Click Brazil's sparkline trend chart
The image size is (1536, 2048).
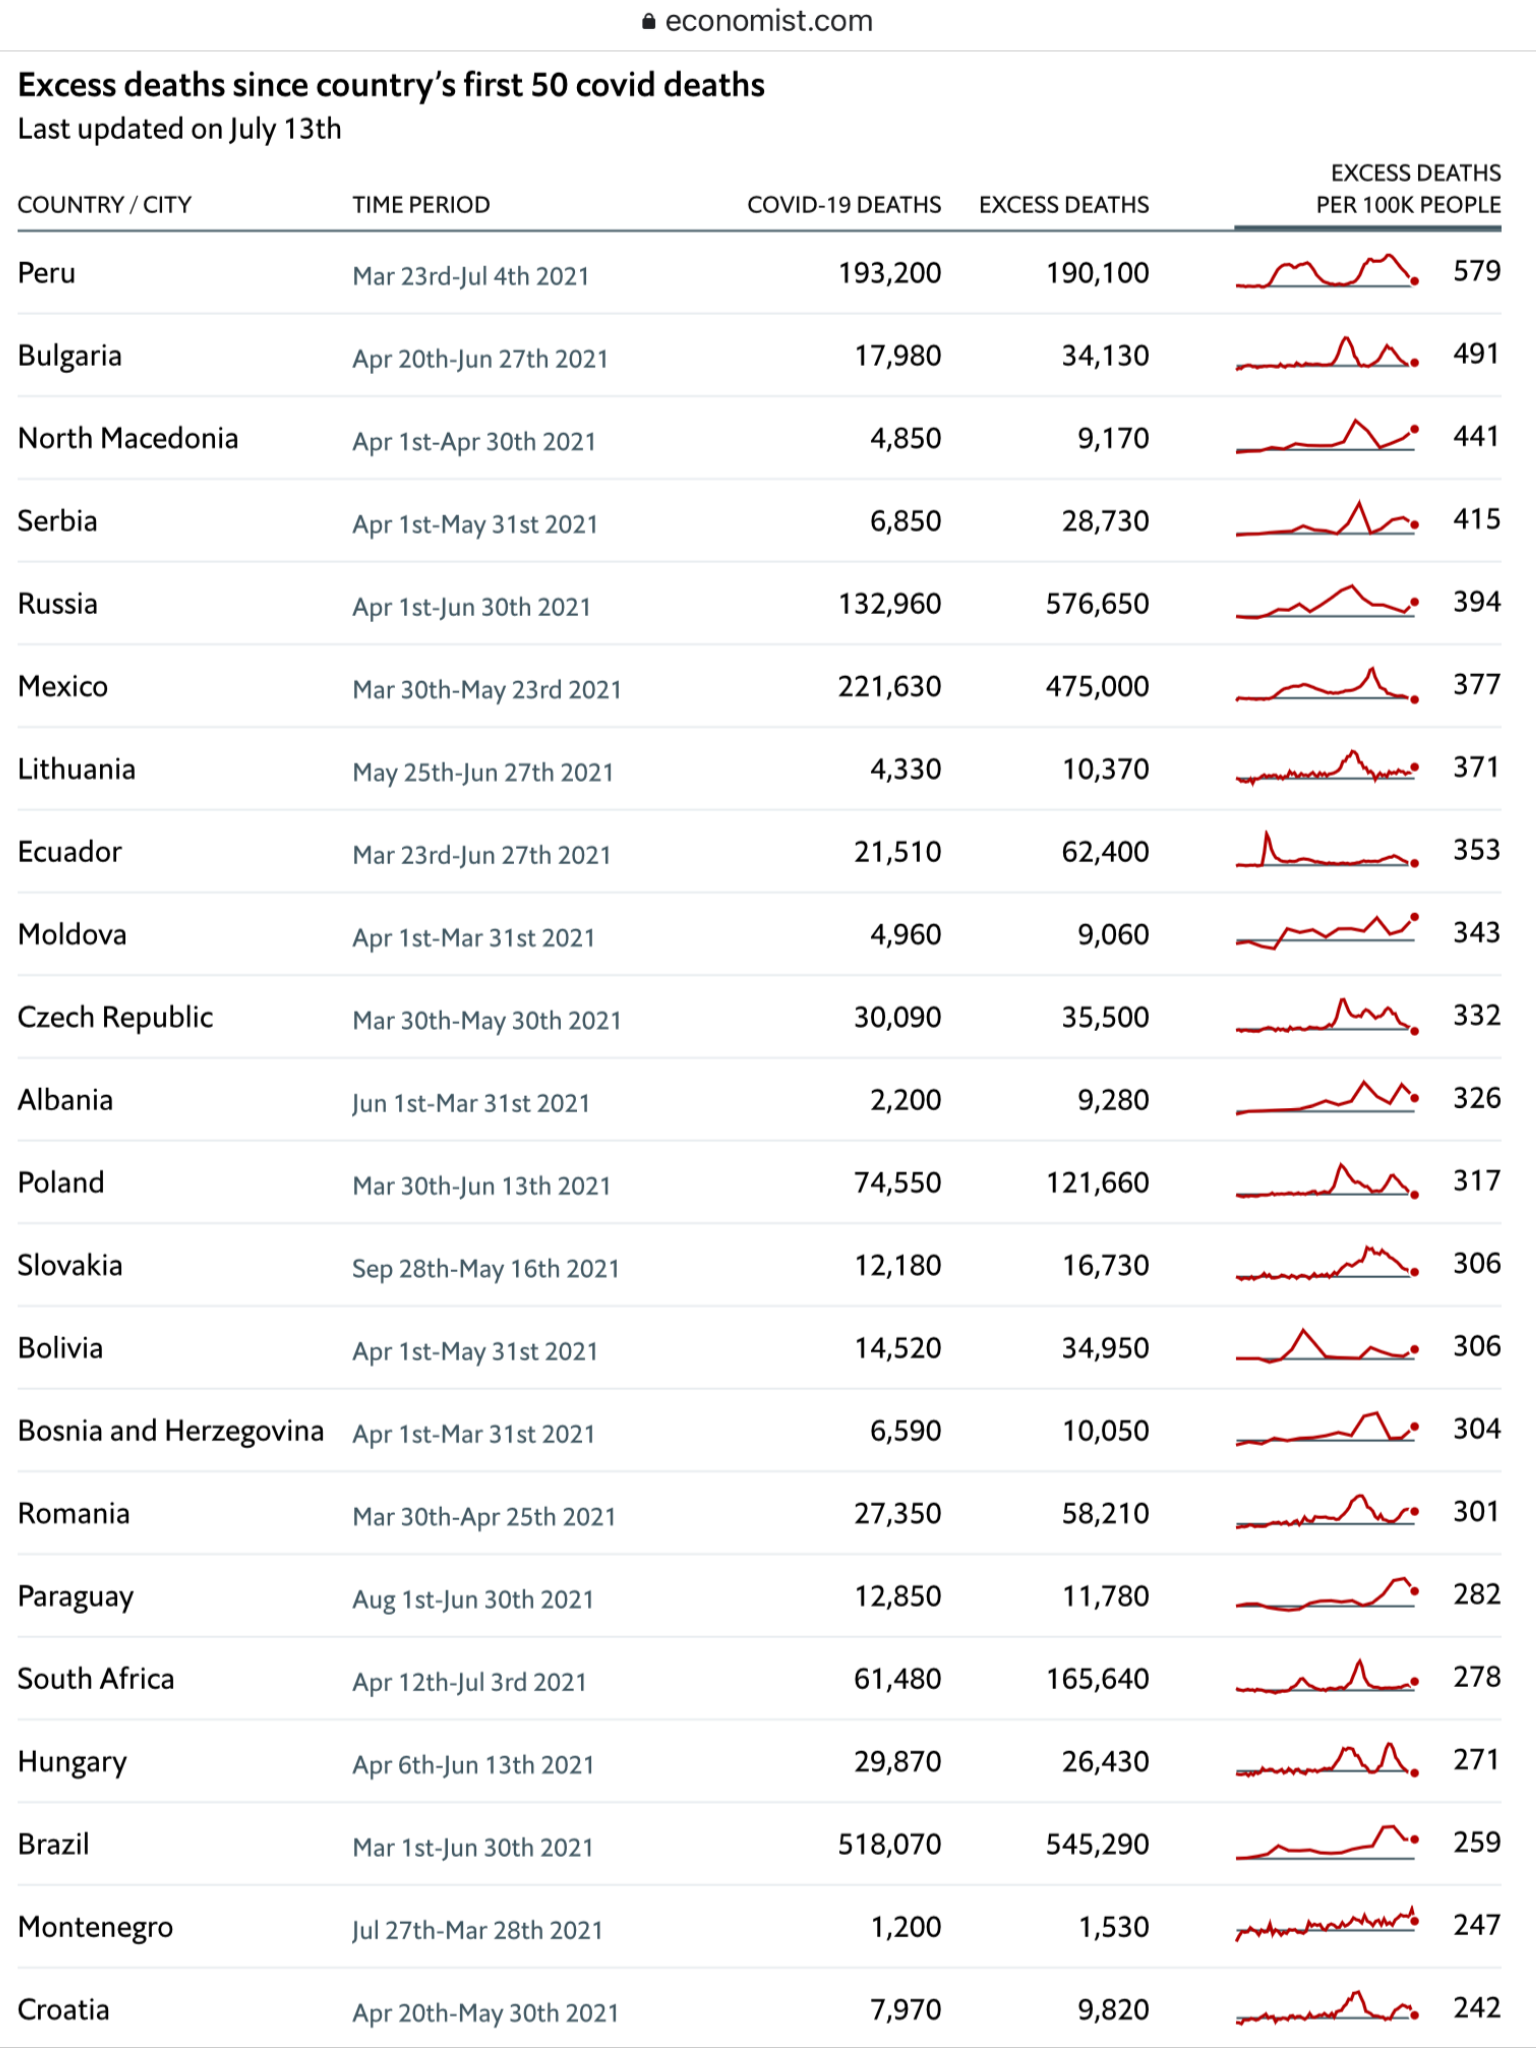(1328, 1842)
